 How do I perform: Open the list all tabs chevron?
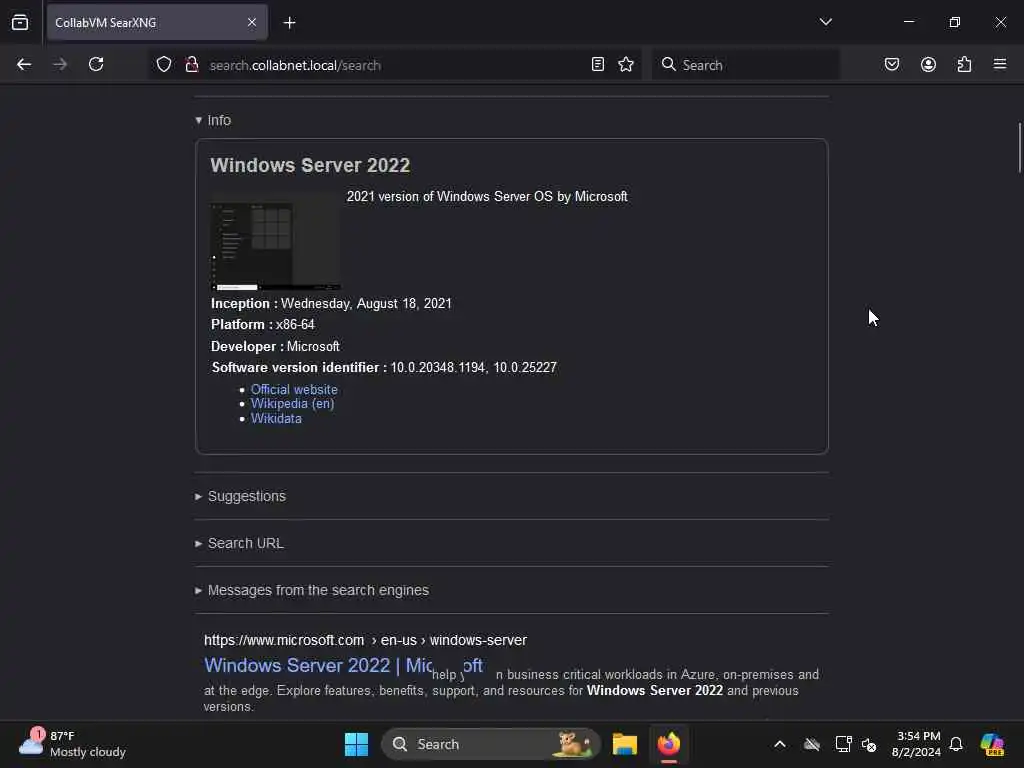point(825,22)
